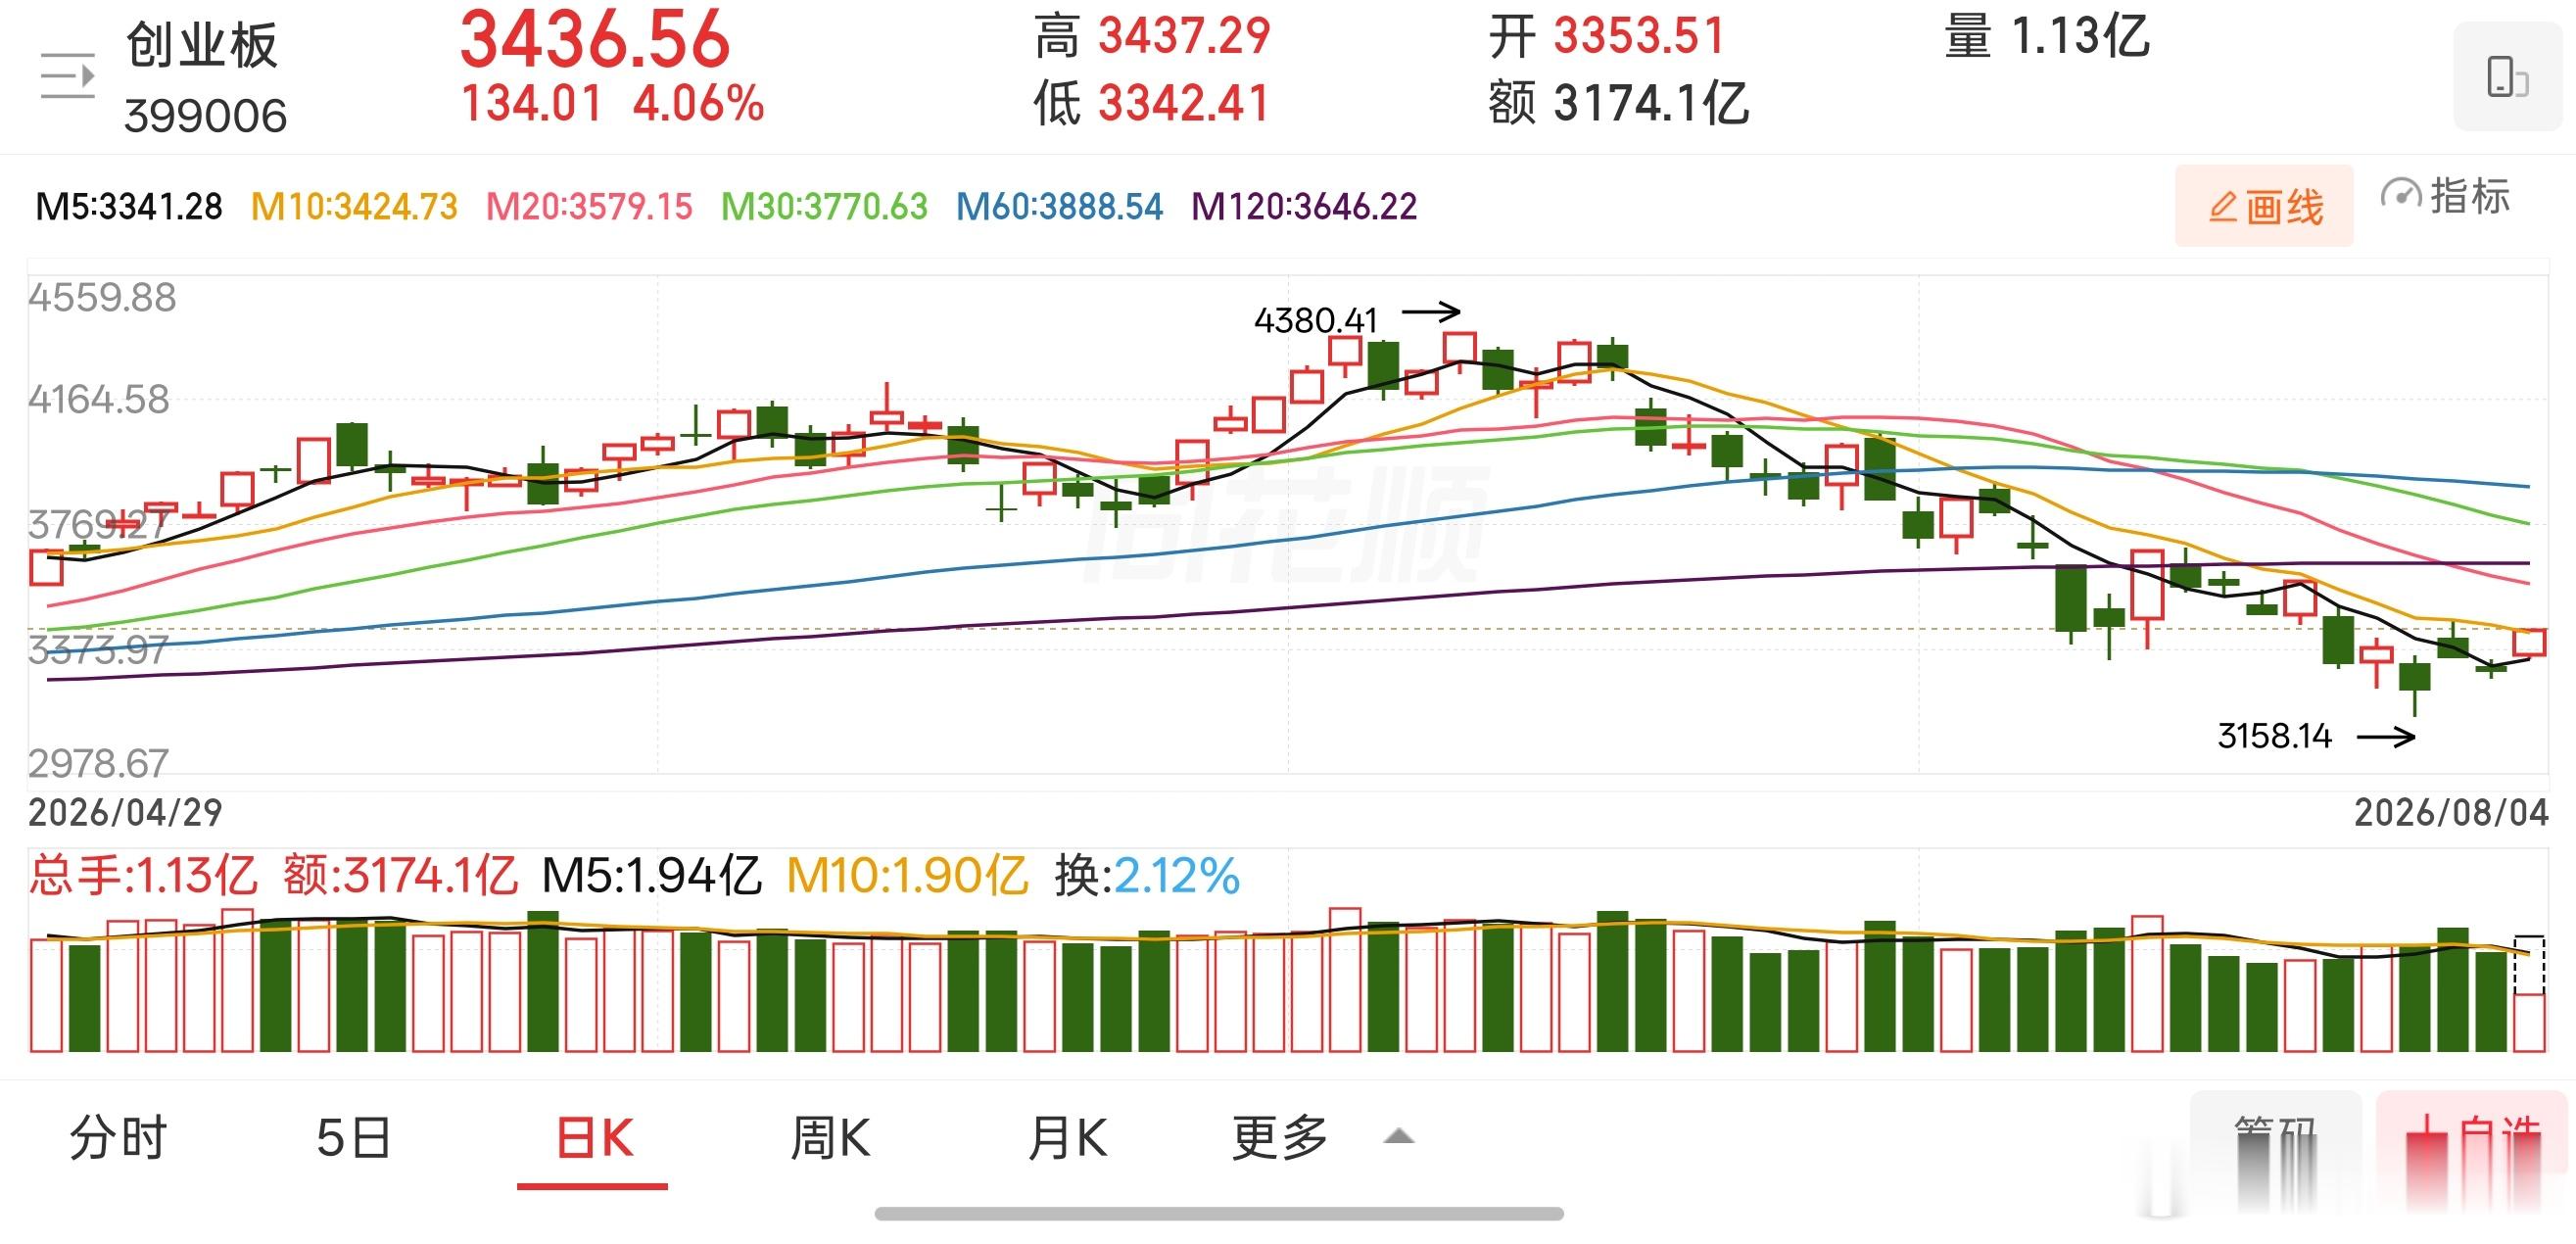Image resolution: width=2576 pixels, height=1244 pixels.
Task: Click the 4164.58 price axis label
Action: pyautogui.click(x=99, y=400)
